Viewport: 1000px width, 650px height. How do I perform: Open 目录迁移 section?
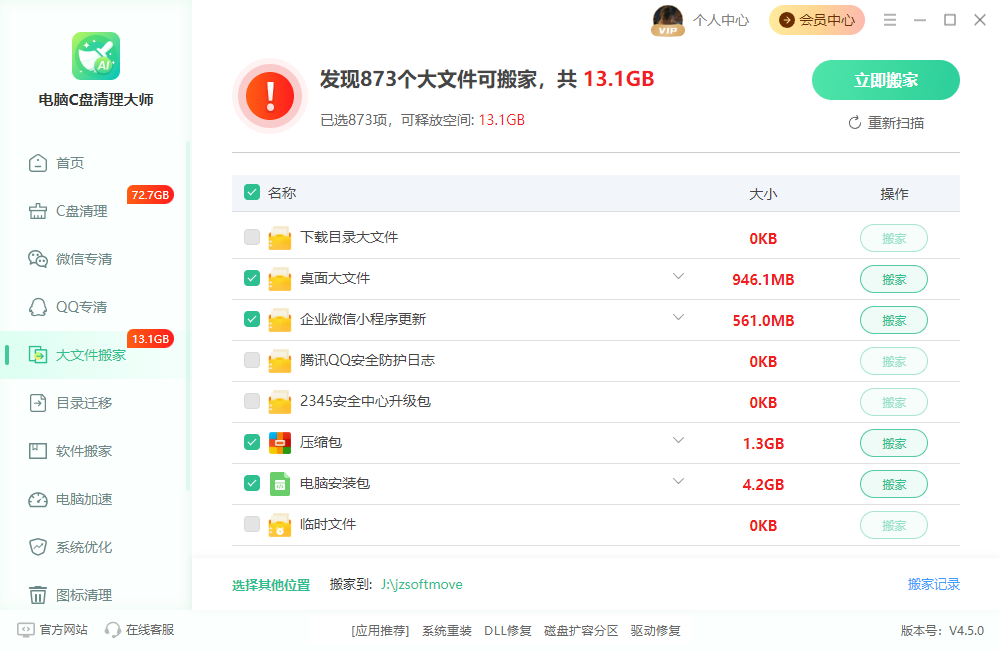pos(84,403)
